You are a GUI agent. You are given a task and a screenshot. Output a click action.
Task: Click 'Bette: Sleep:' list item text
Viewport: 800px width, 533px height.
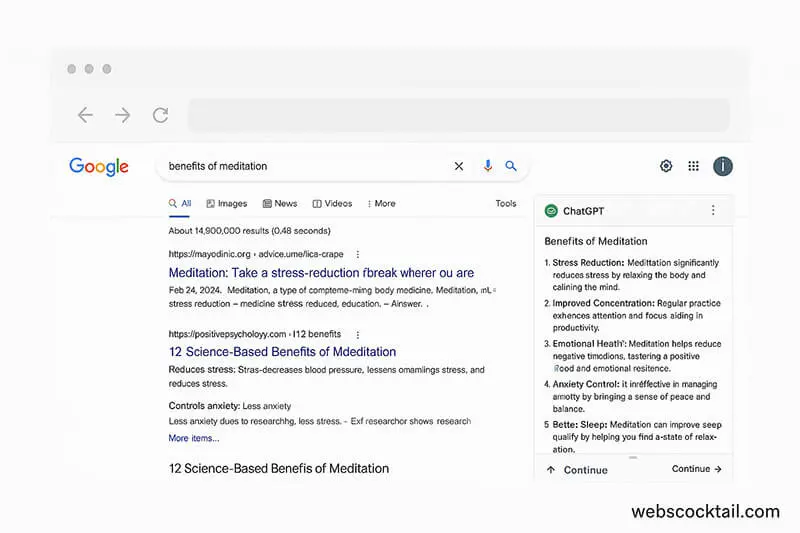coord(580,424)
